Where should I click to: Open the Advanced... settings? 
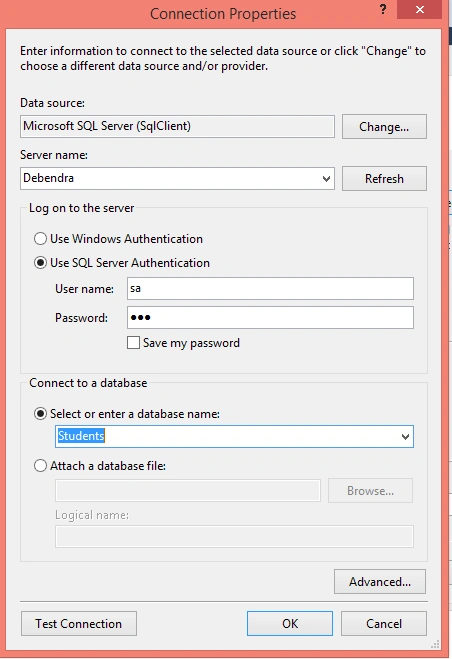(380, 582)
